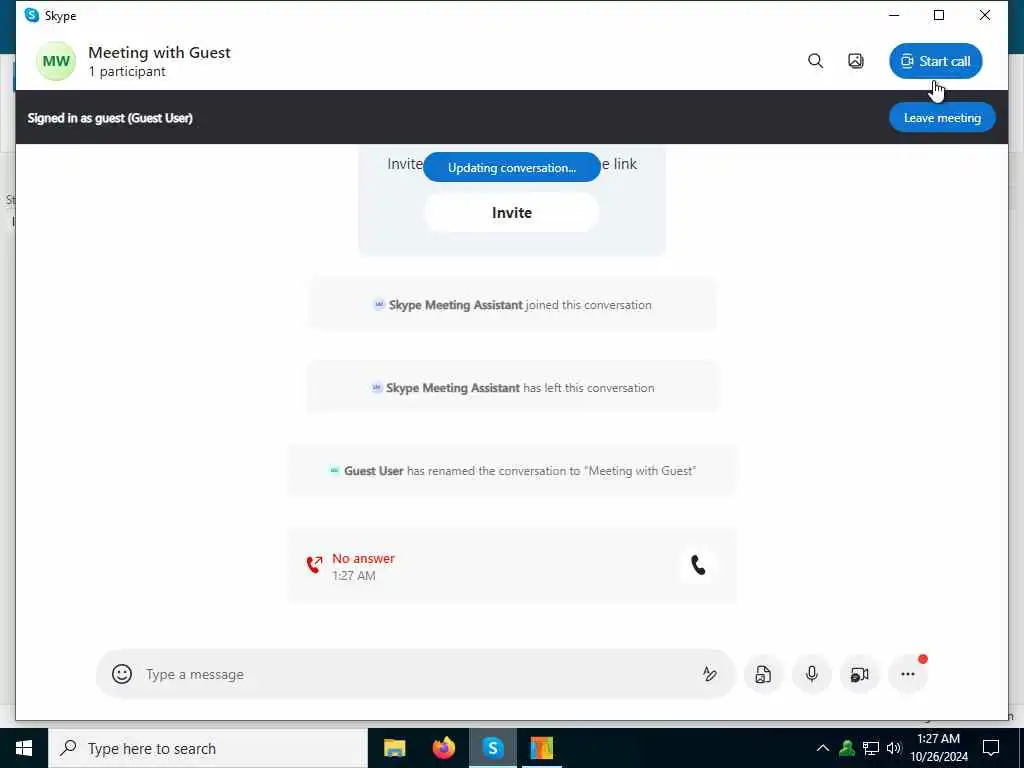This screenshot has width=1024, height=768.
Task: Click the add files icon
Action: point(763,674)
